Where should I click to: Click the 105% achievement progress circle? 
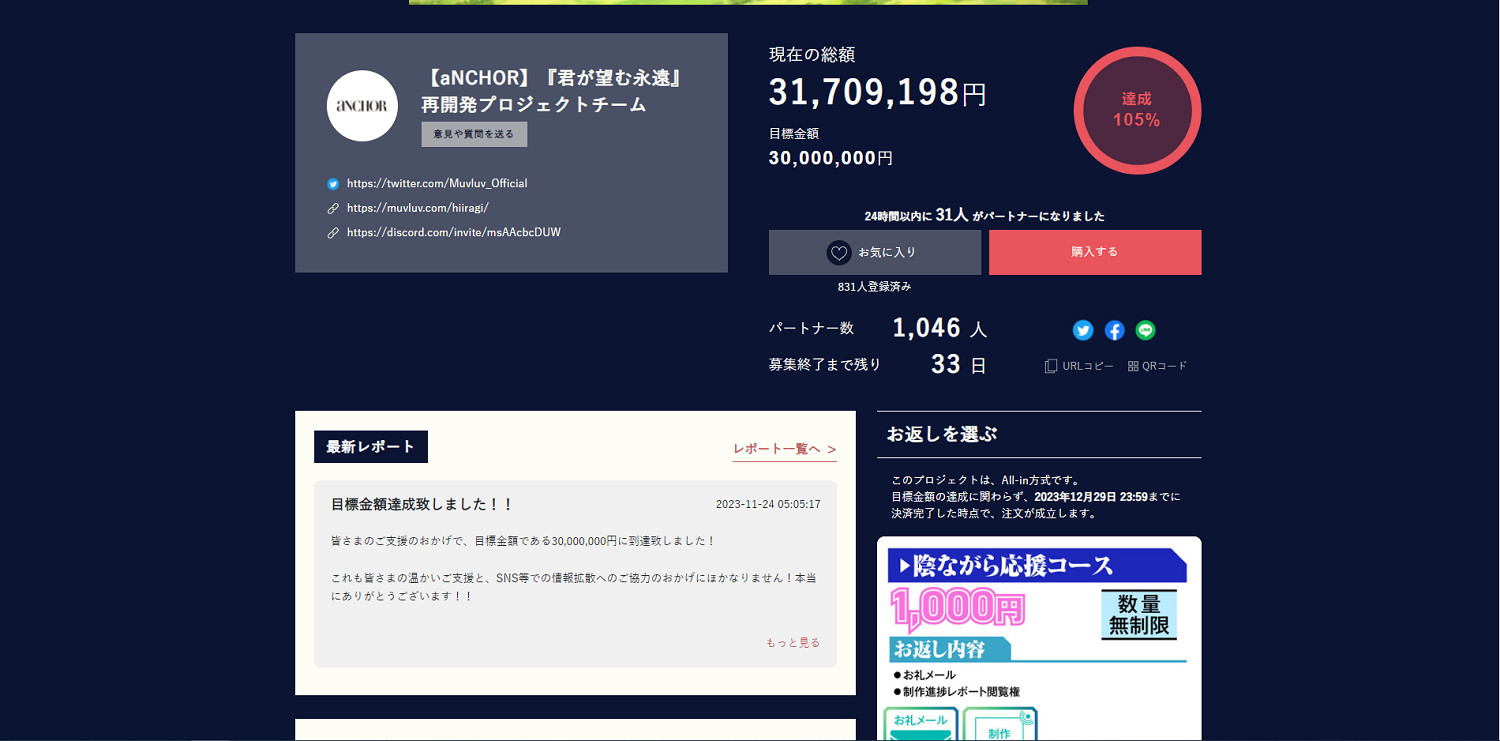pos(1137,111)
